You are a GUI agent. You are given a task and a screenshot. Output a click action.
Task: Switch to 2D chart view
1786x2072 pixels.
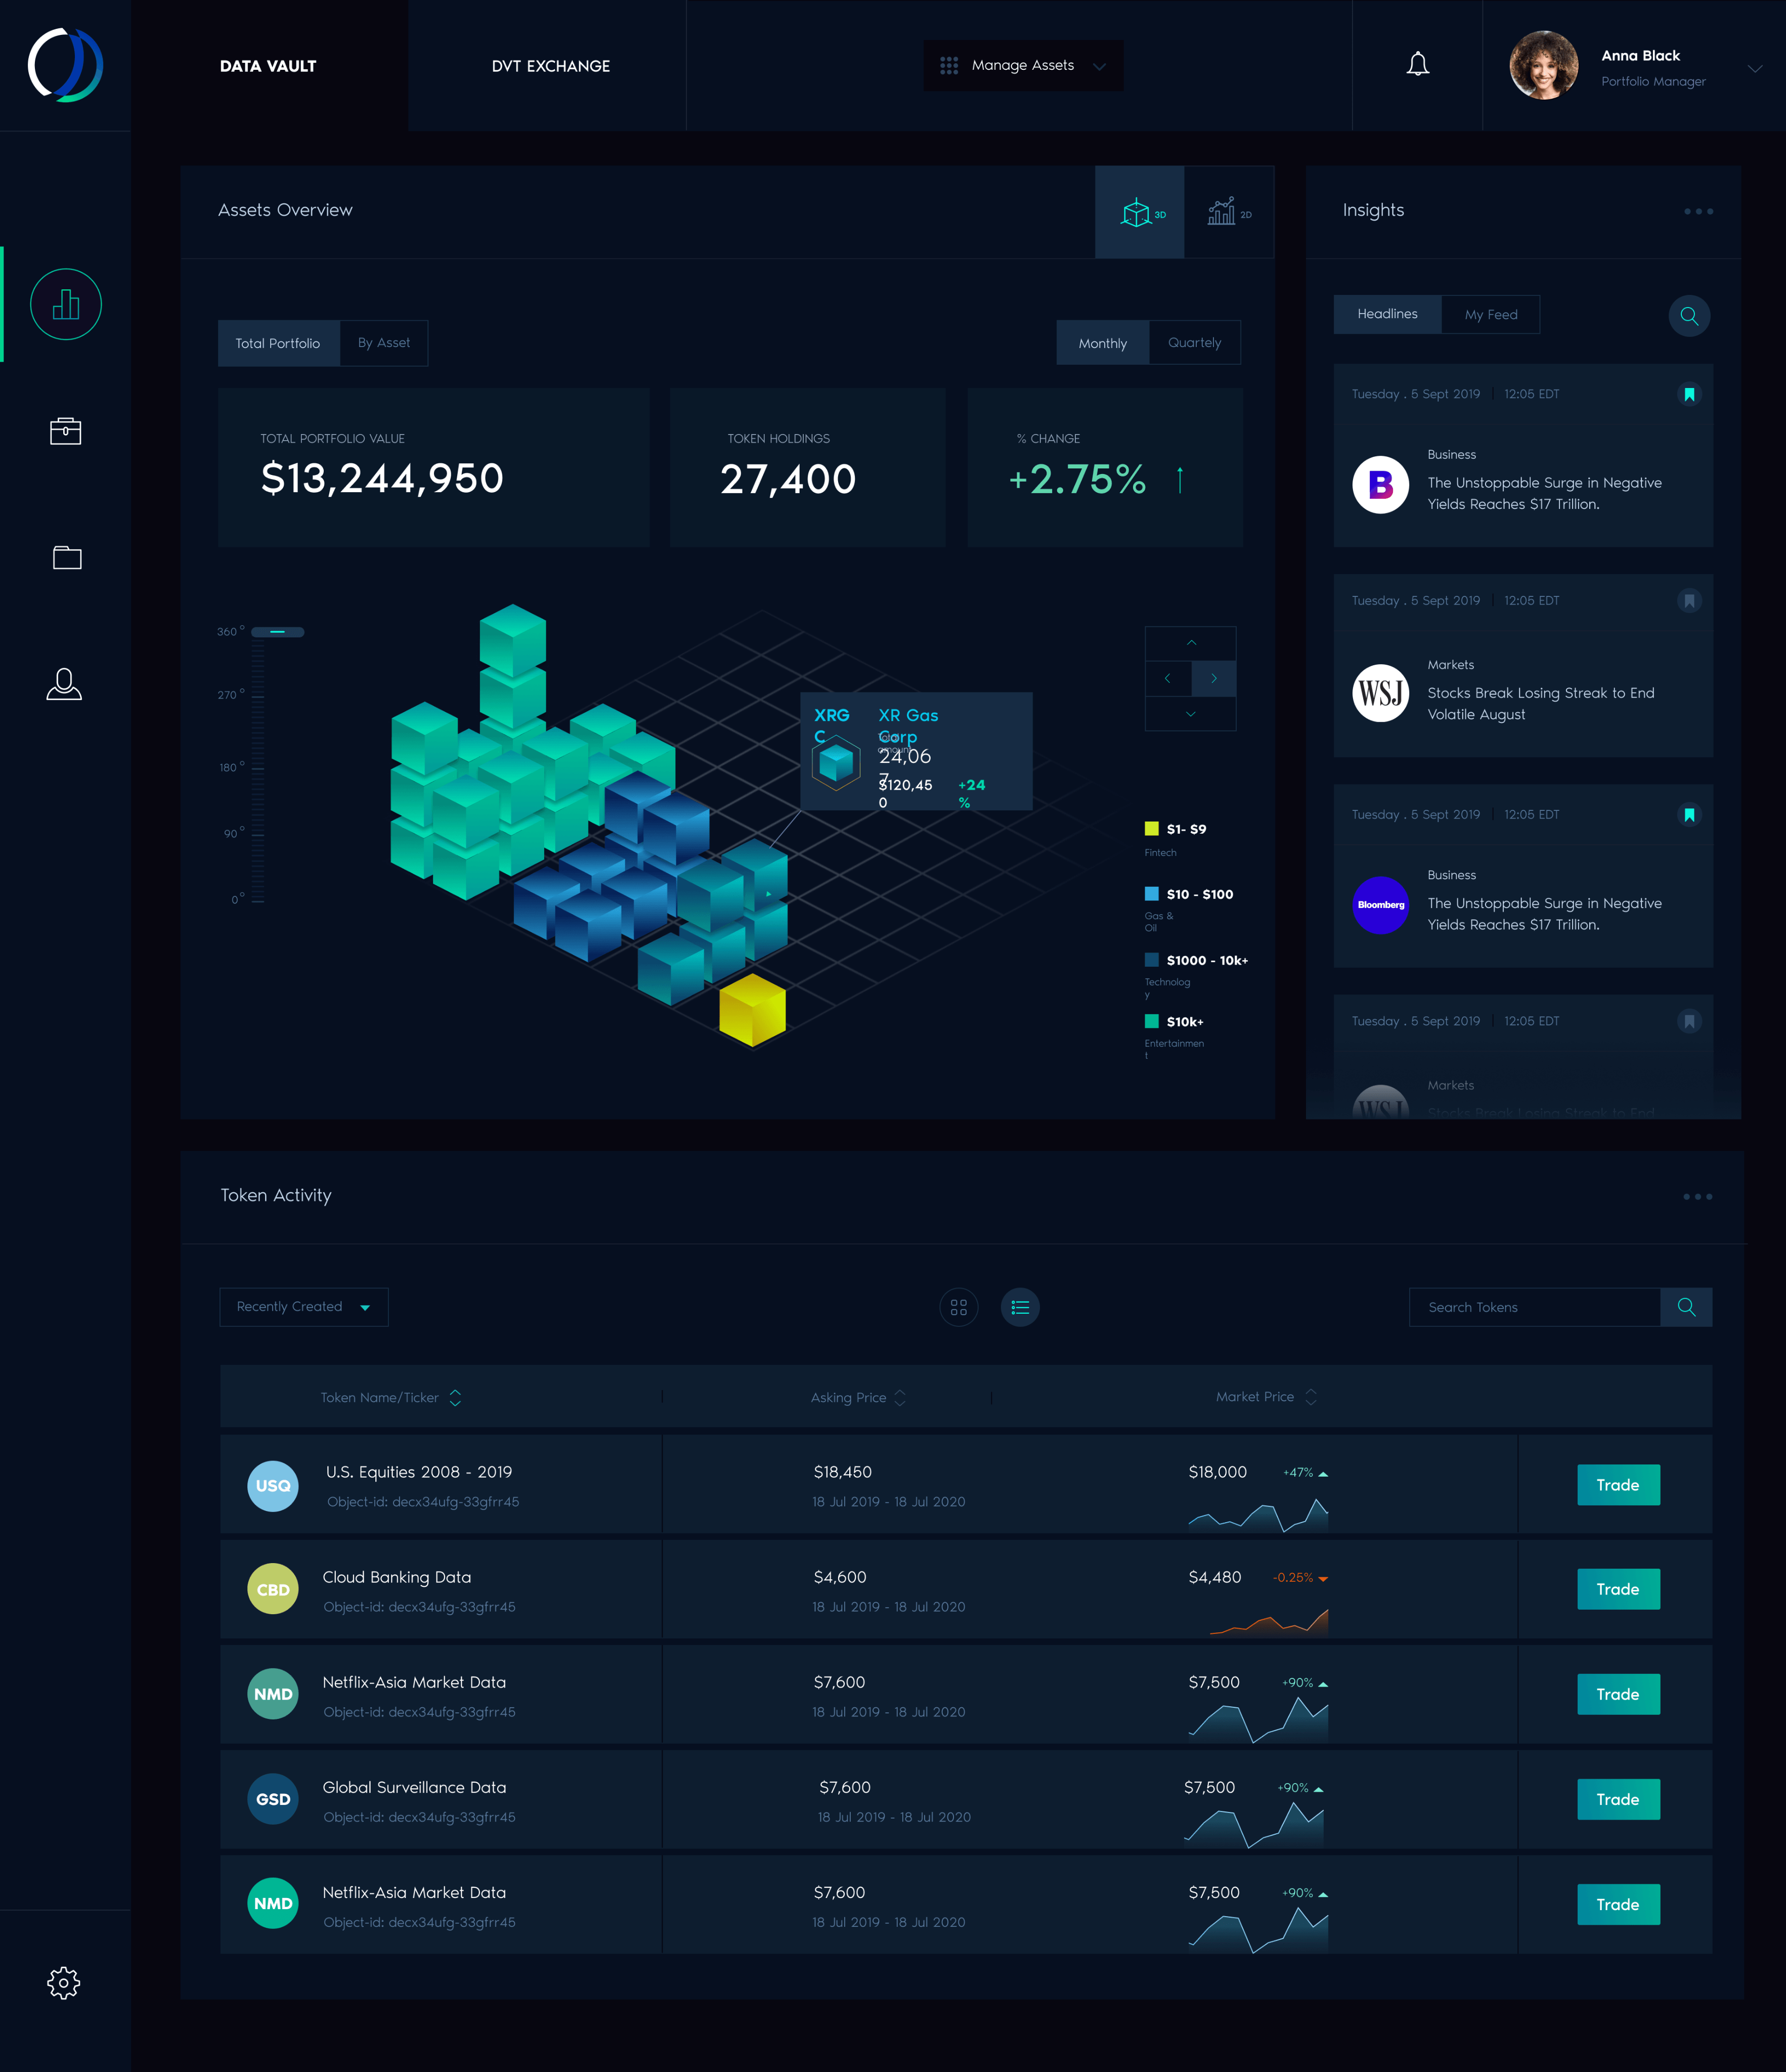point(1229,212)
